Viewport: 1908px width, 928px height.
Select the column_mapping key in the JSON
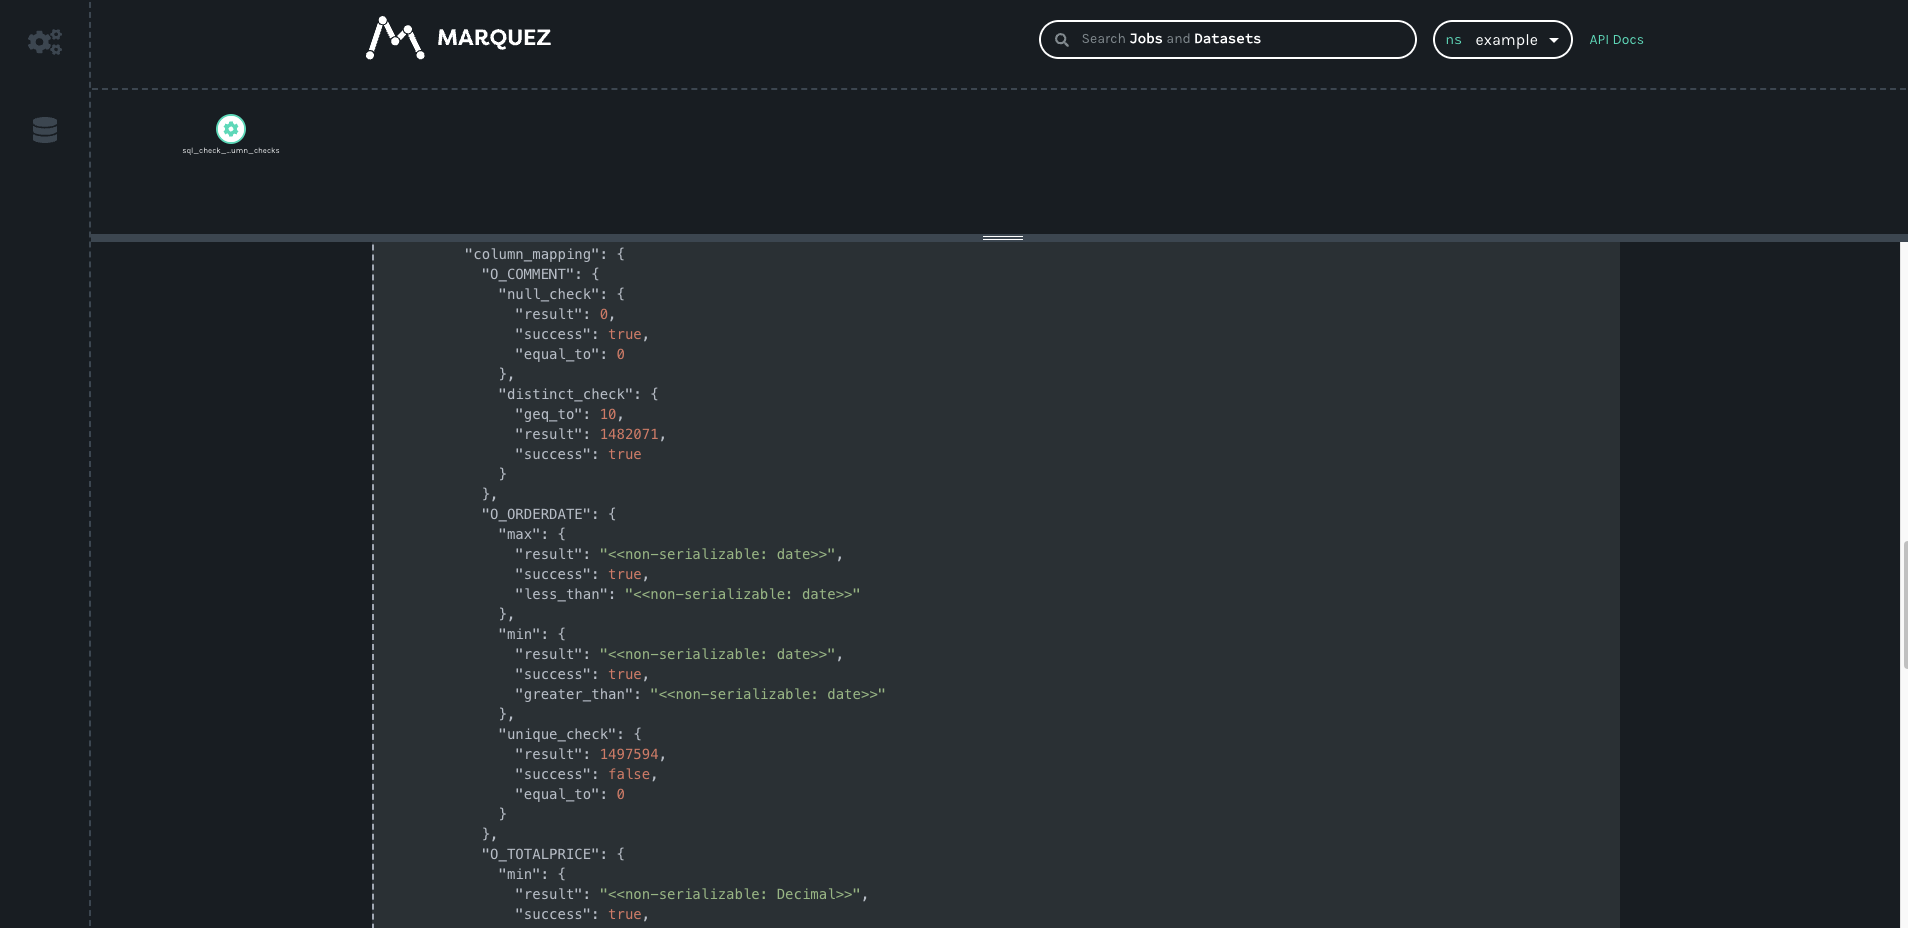coord(537,254)
